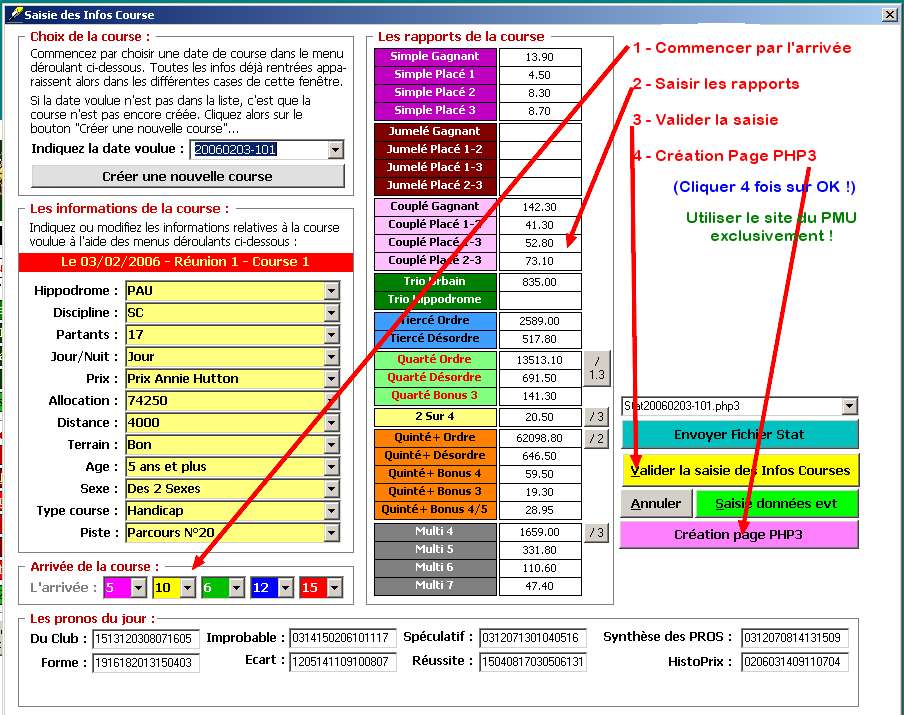Expand the Distance dropdown showing 4000
This screenshot has width=904, height=715.
[x=332, y=423]
